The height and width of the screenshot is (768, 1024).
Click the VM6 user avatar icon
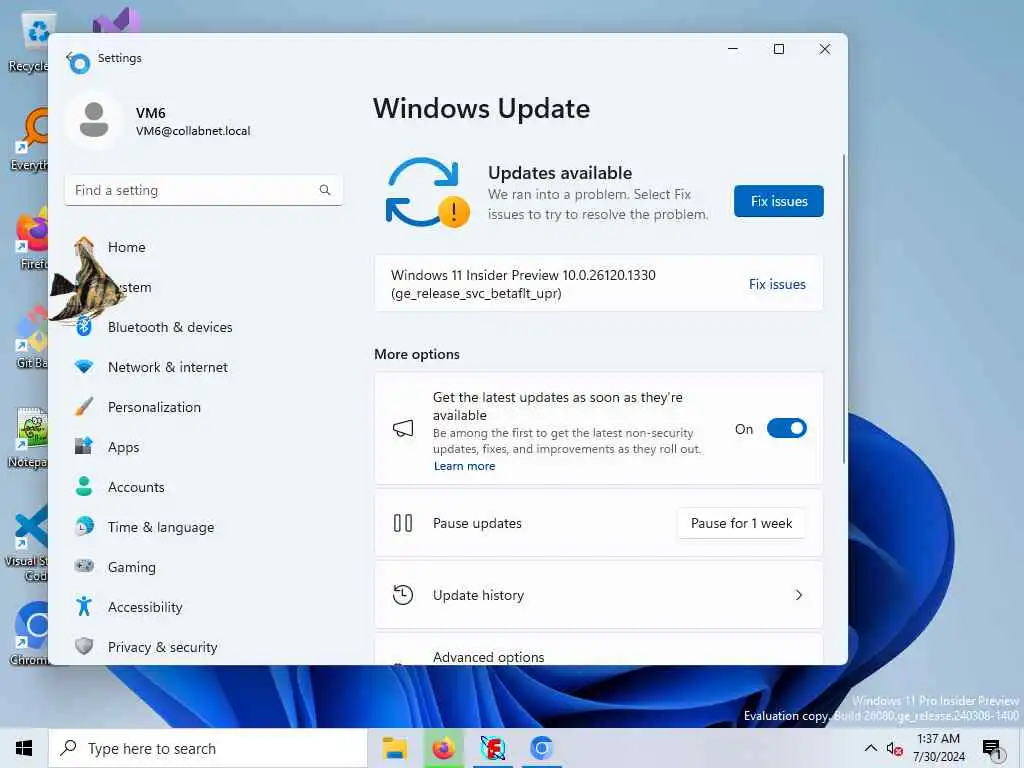94,121
